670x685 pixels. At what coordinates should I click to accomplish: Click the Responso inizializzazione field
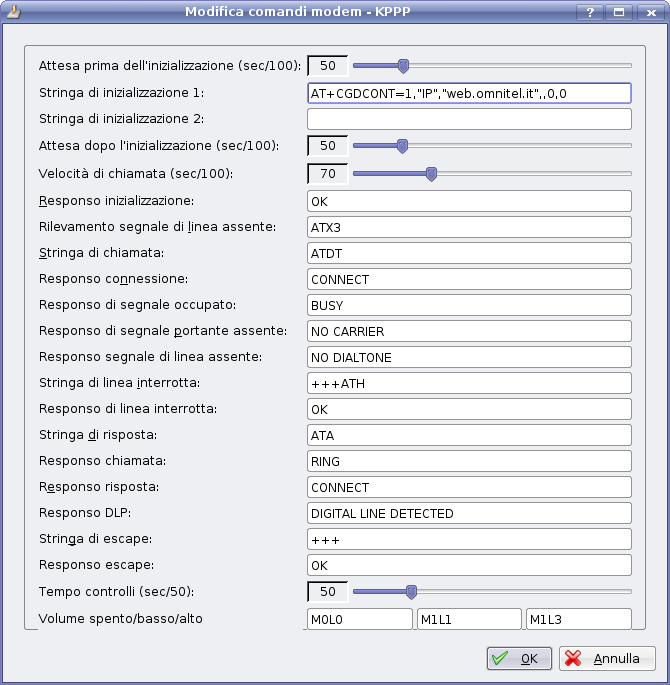[x=469, y=201]
